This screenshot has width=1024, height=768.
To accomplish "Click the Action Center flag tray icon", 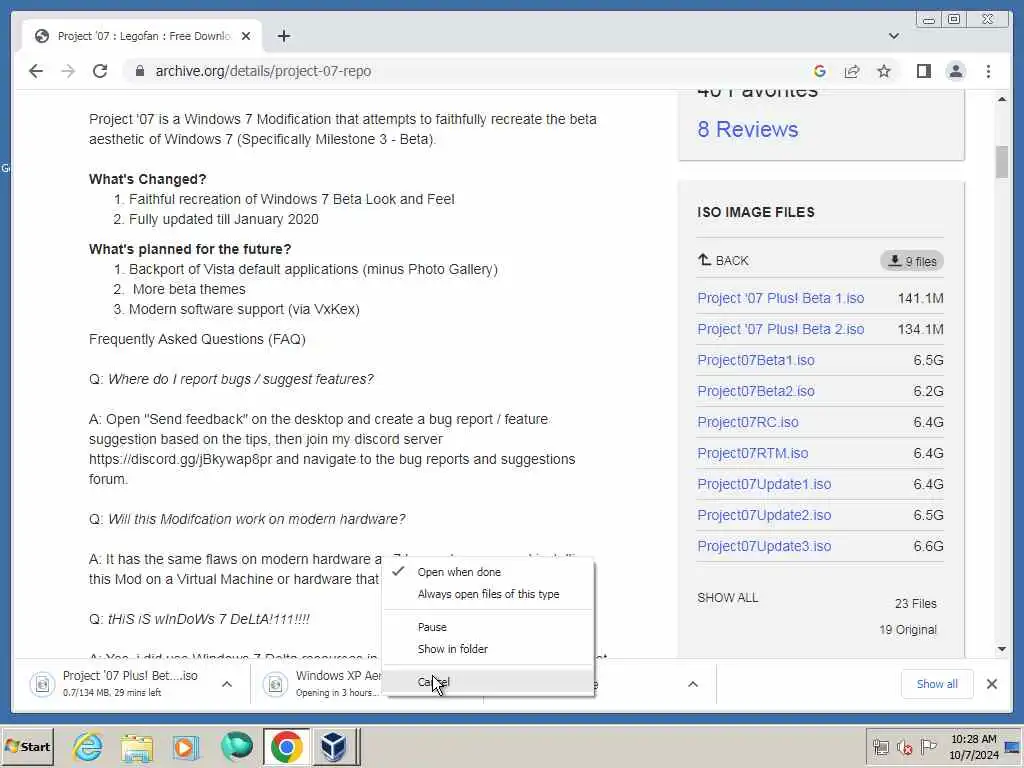I will (x=928, y=747).
